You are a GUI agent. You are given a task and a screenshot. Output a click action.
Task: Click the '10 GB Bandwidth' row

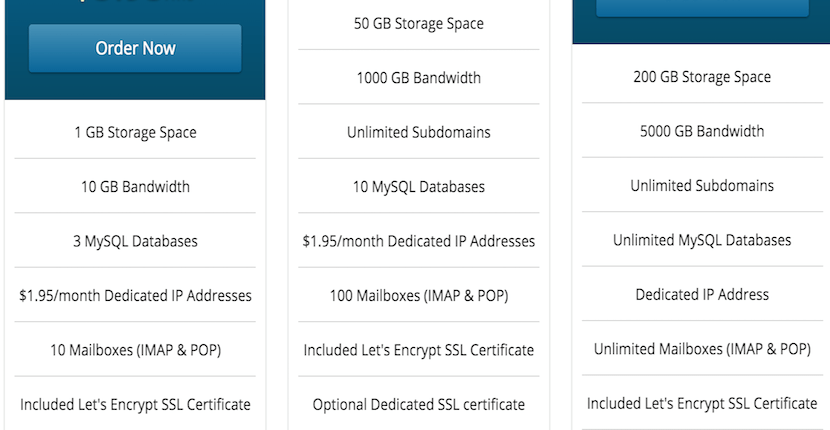(135, 186)
